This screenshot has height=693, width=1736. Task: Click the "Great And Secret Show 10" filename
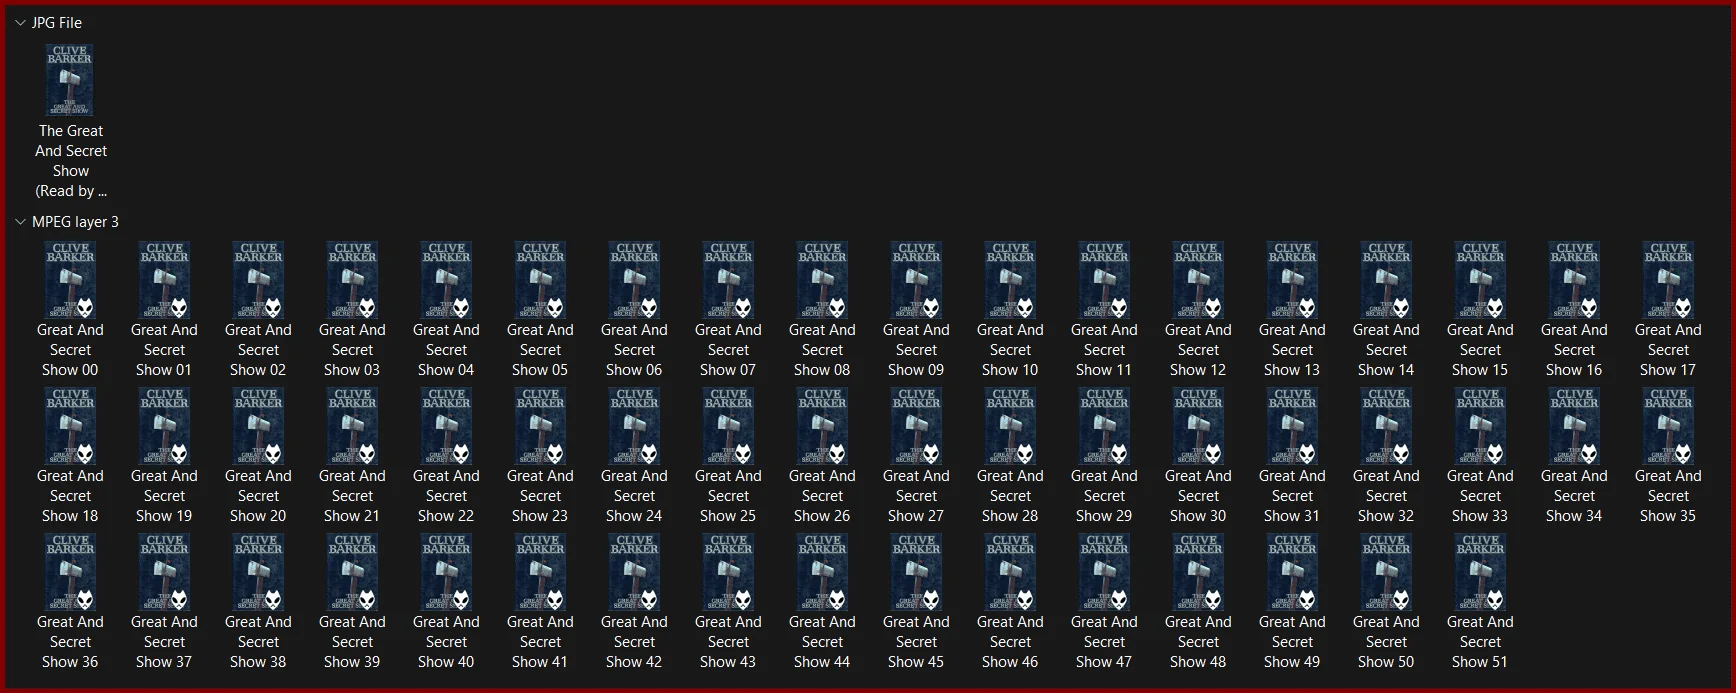[x=1010, y=350]
